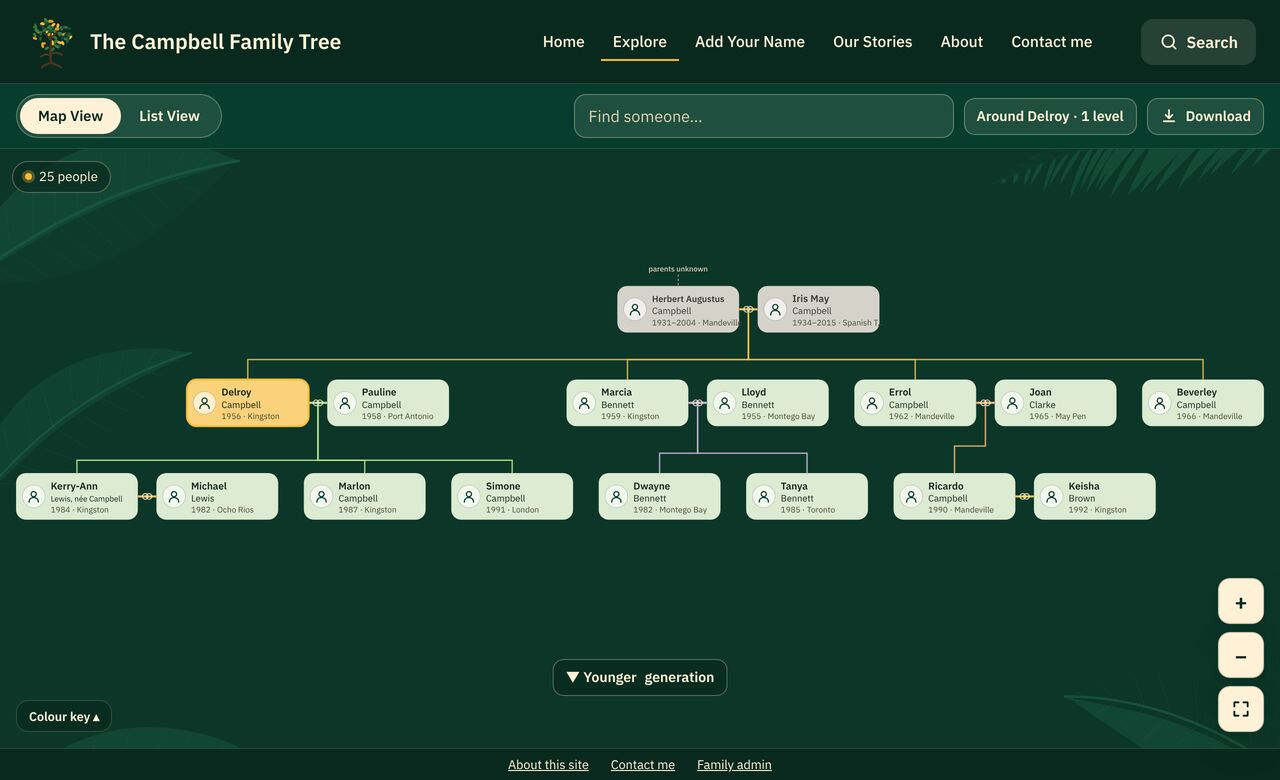Click the fit-to-screen fullscreen icon

pos(1241,709)
